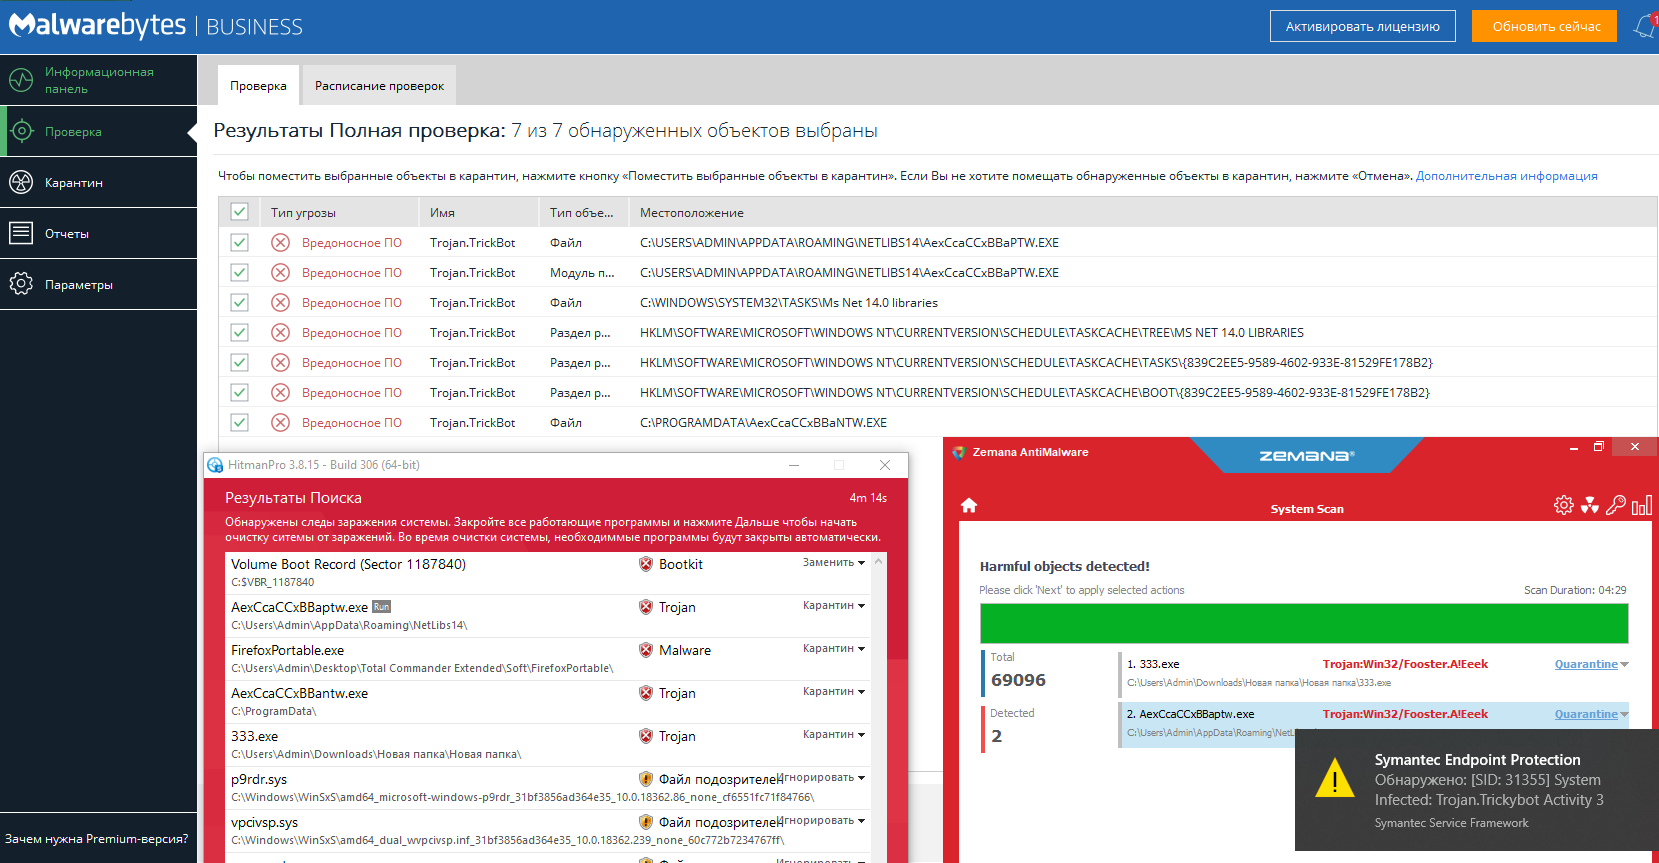Open Параметры section in sidebar

(x=98, y=284)
